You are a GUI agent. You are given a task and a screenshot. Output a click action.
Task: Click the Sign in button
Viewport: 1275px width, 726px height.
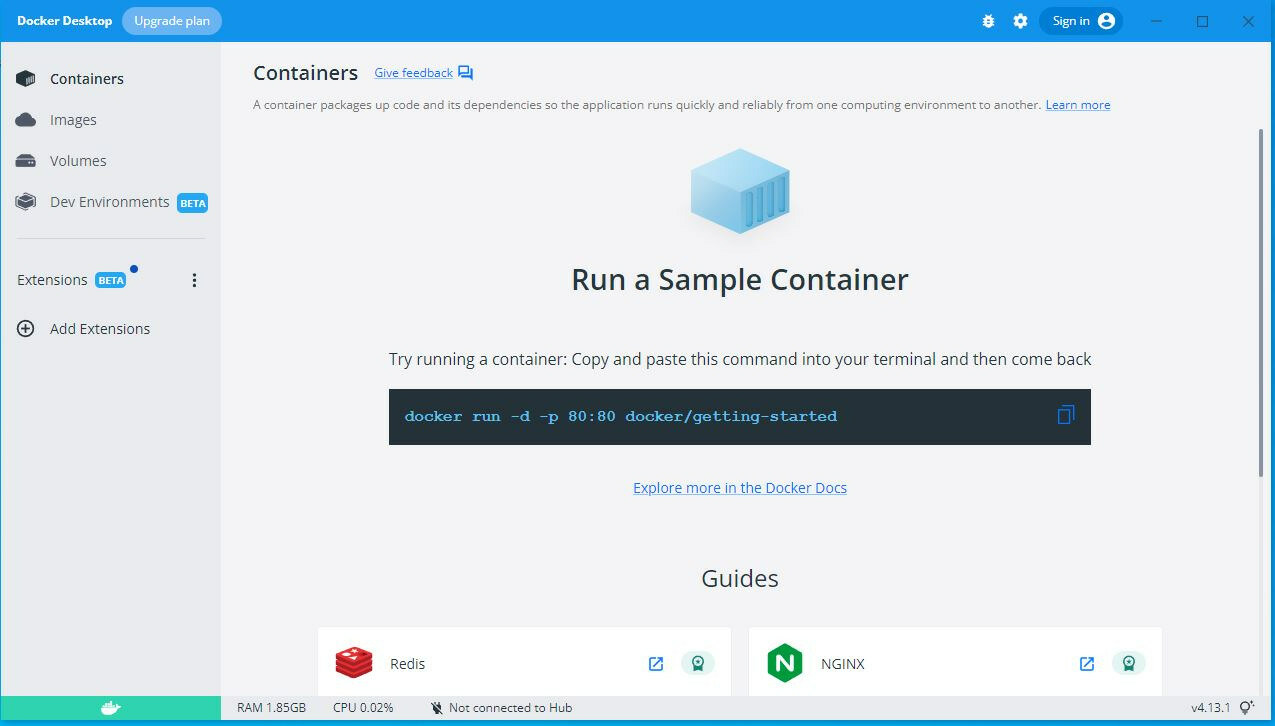[1081, 21]
